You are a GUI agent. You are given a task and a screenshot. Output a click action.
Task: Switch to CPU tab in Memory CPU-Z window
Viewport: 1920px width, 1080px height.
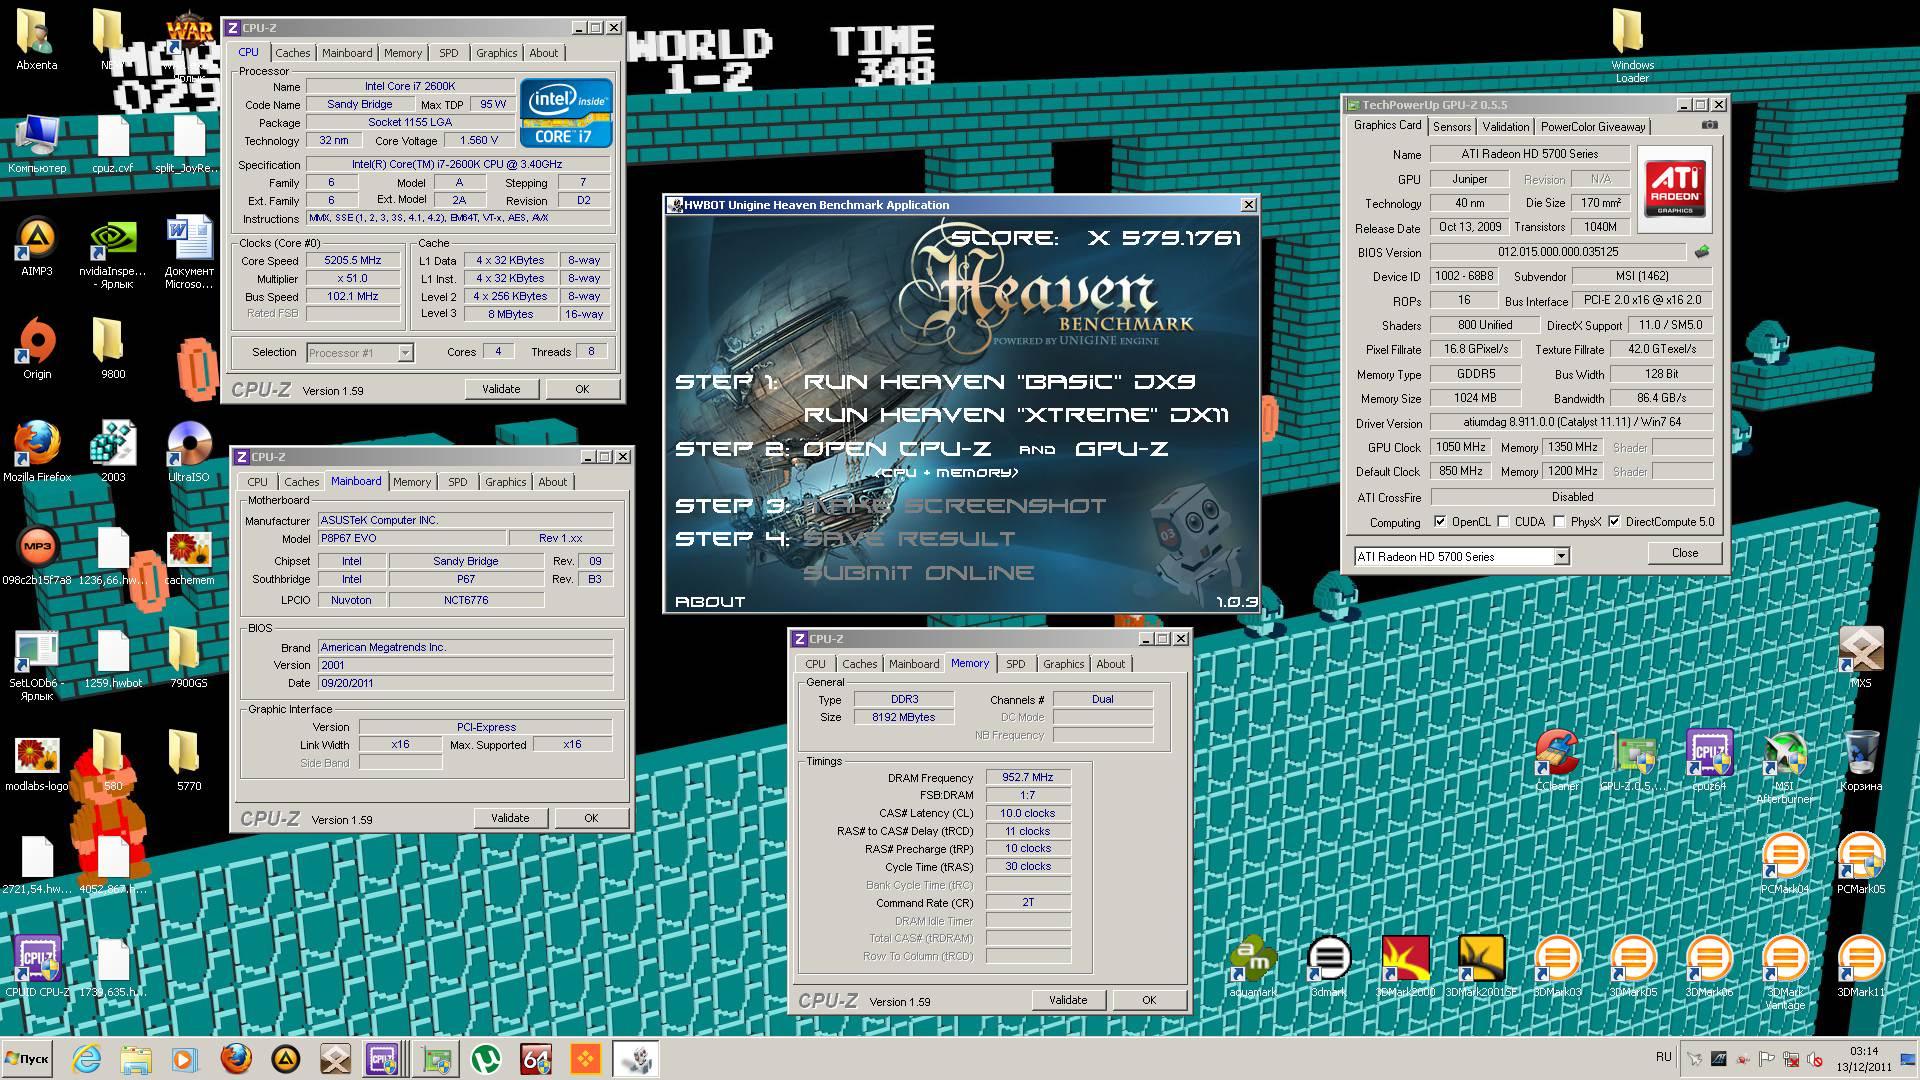(x=816, y=664)
